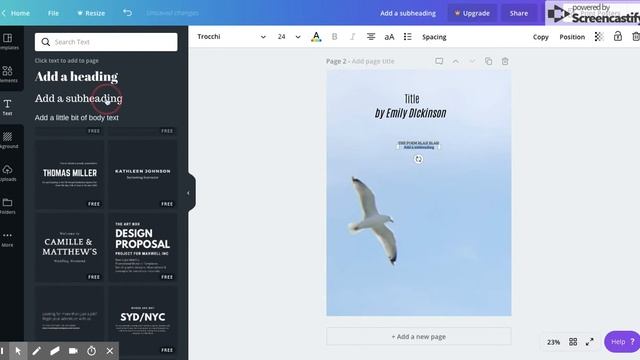Click the Search Text field
Image resolution: width=640 pixels, height=360 pixels.
click(106, 42)
